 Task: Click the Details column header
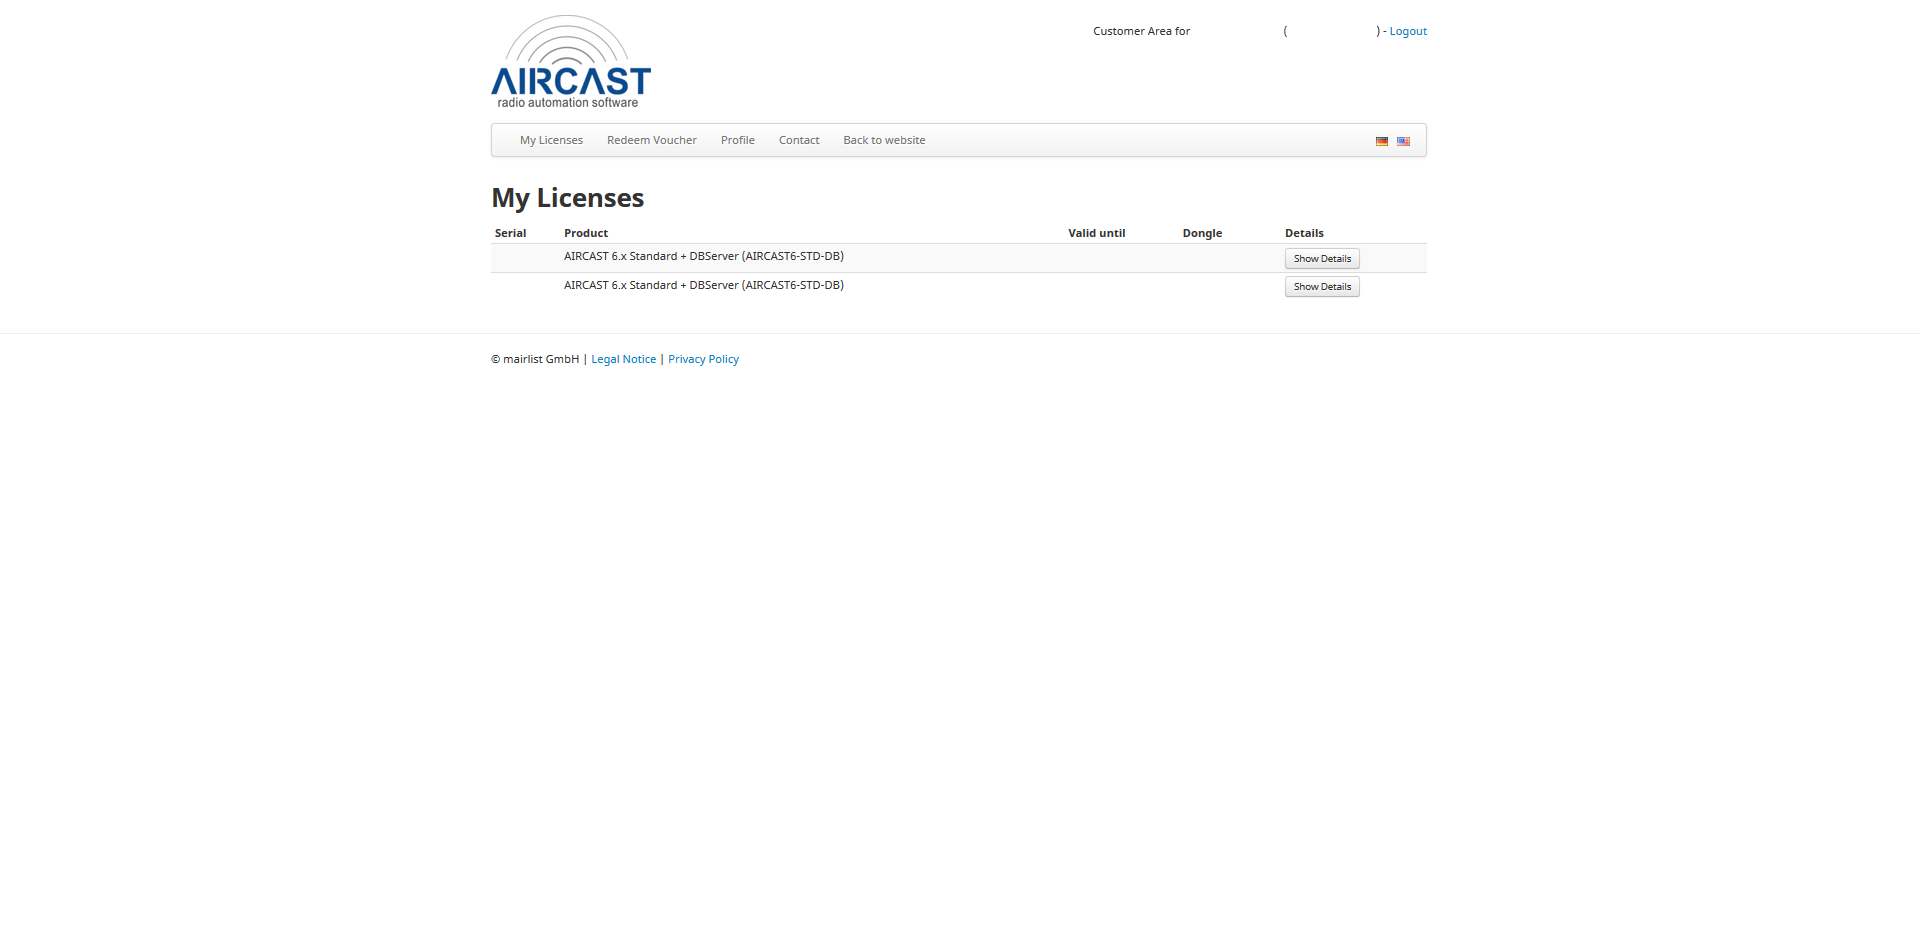click(1304, 233)
